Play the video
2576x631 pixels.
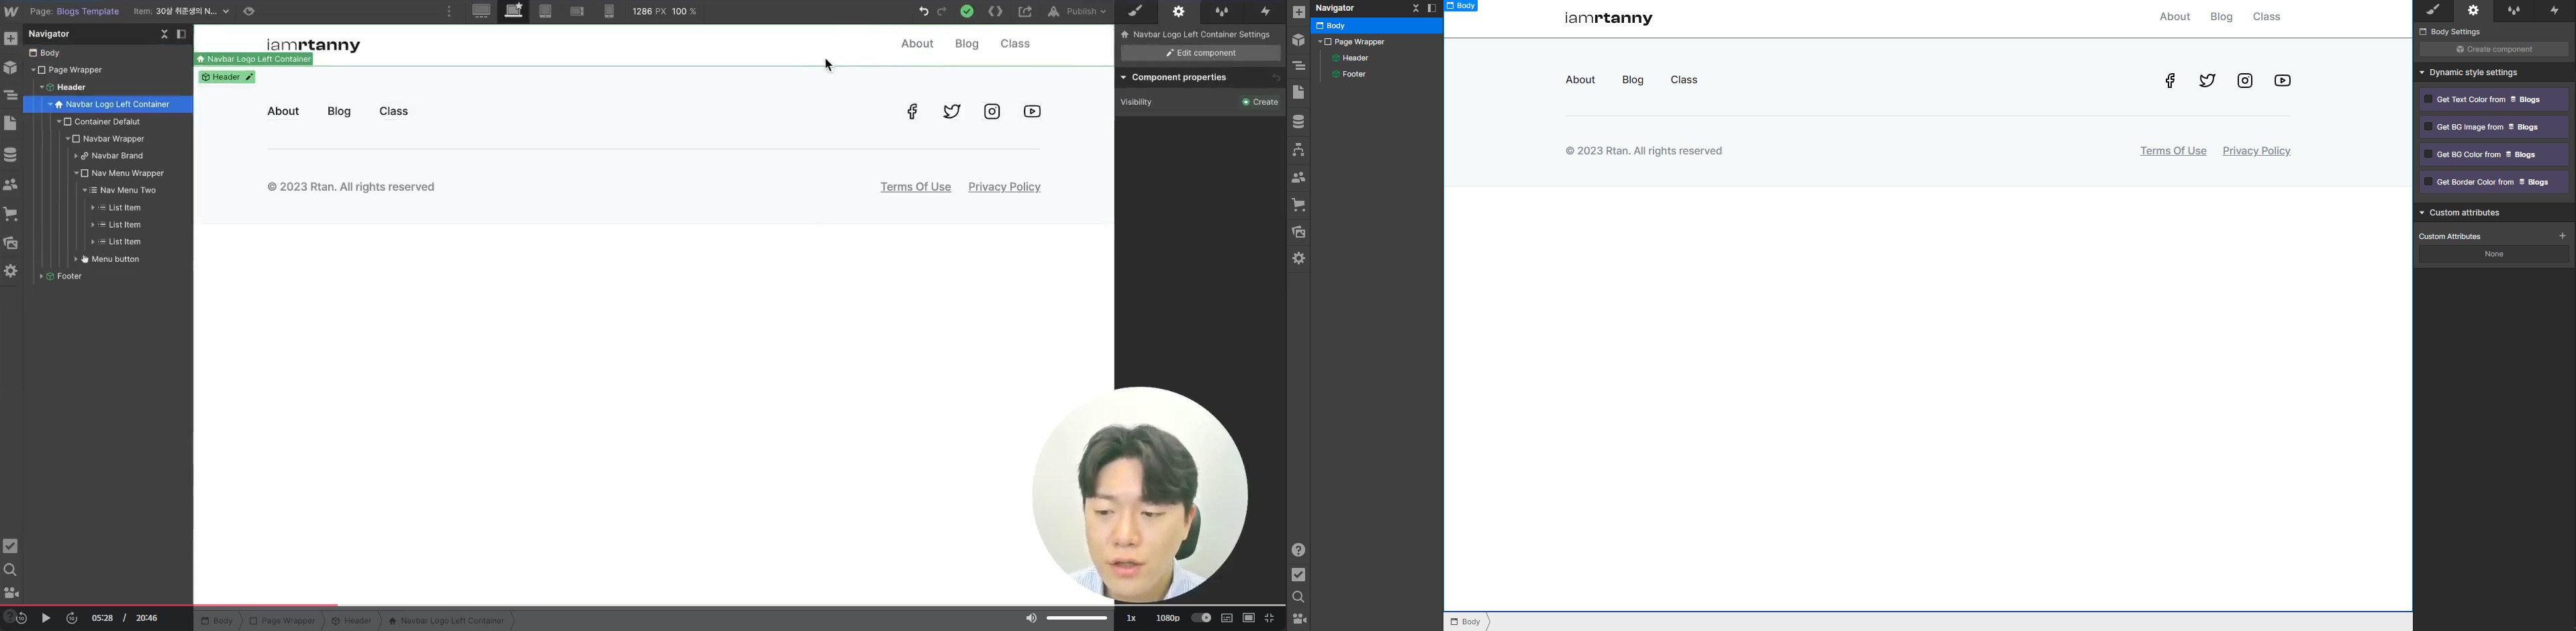(46, 618)
